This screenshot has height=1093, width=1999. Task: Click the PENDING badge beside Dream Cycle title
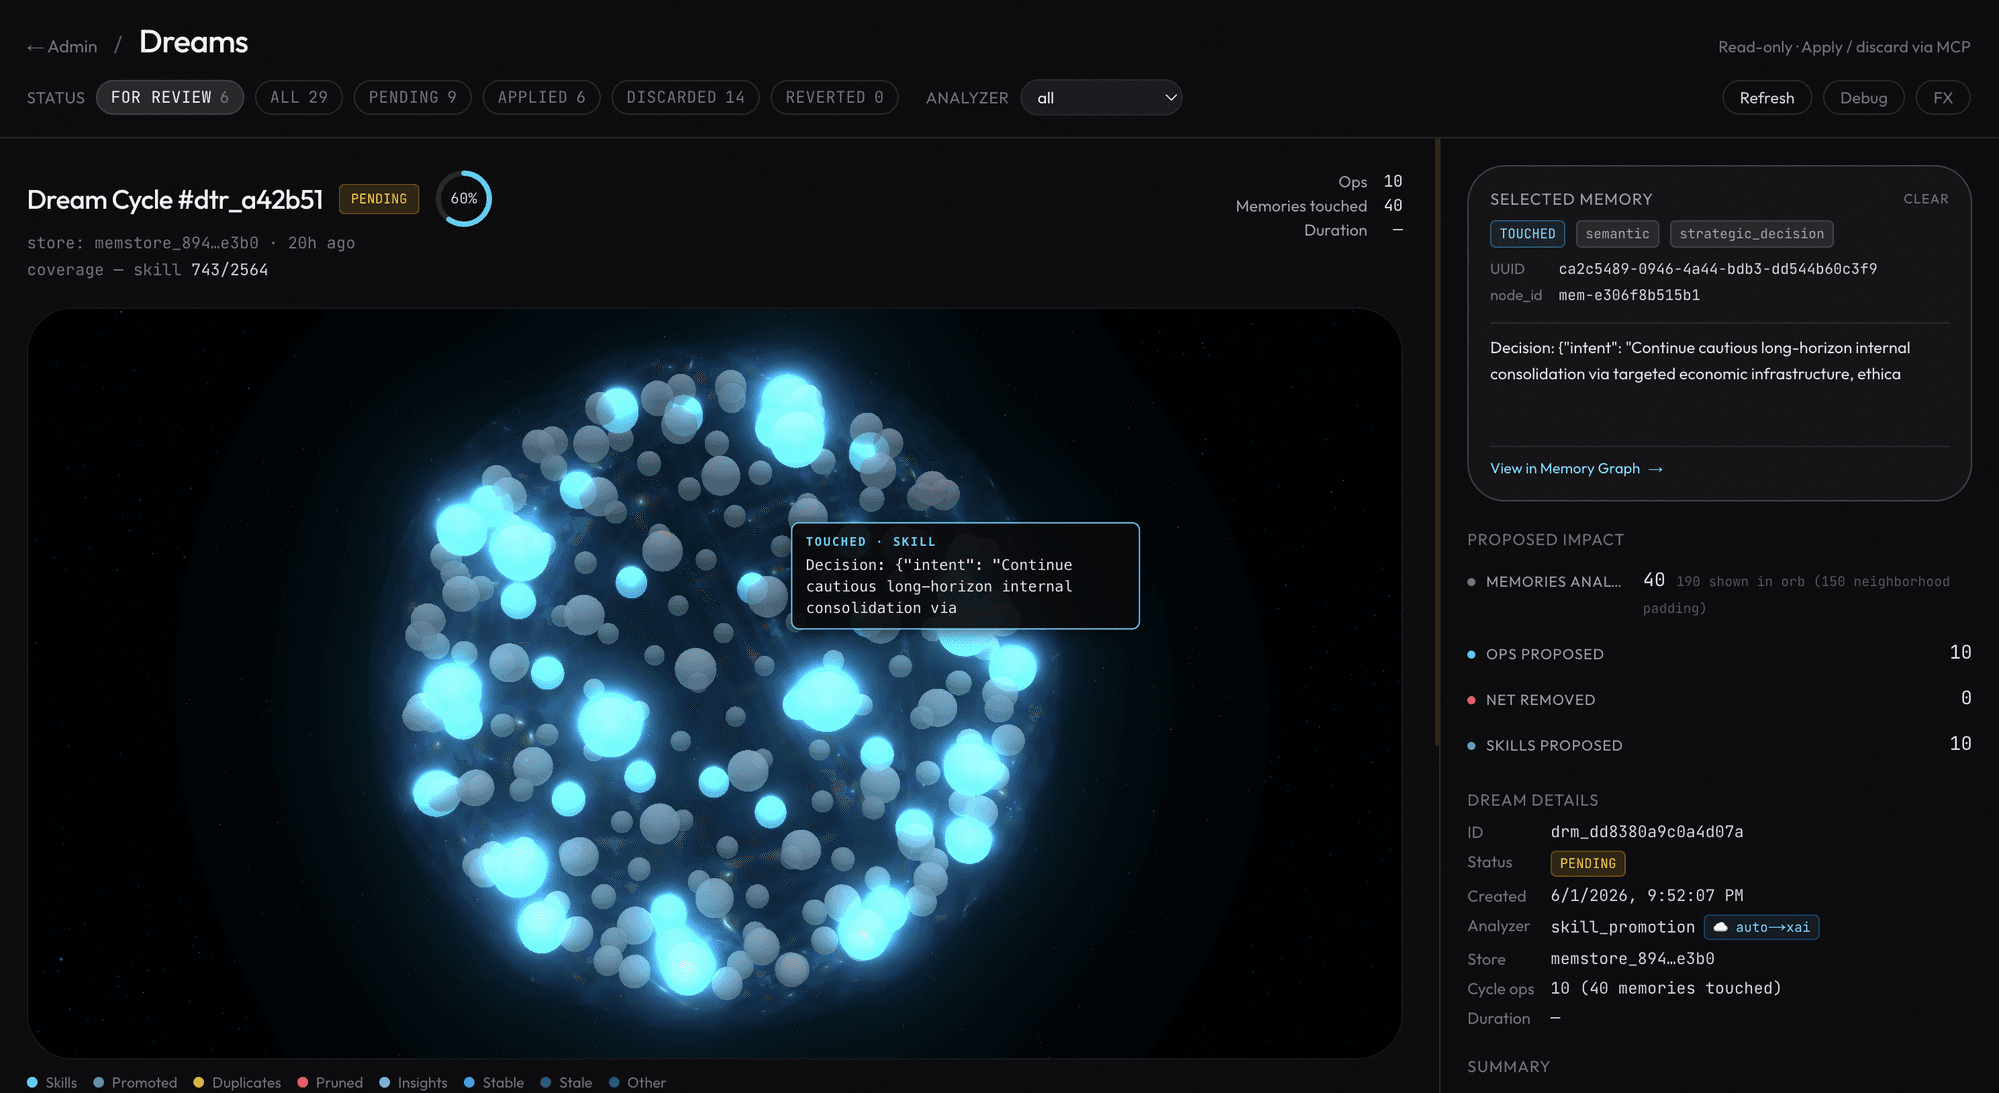379,199
